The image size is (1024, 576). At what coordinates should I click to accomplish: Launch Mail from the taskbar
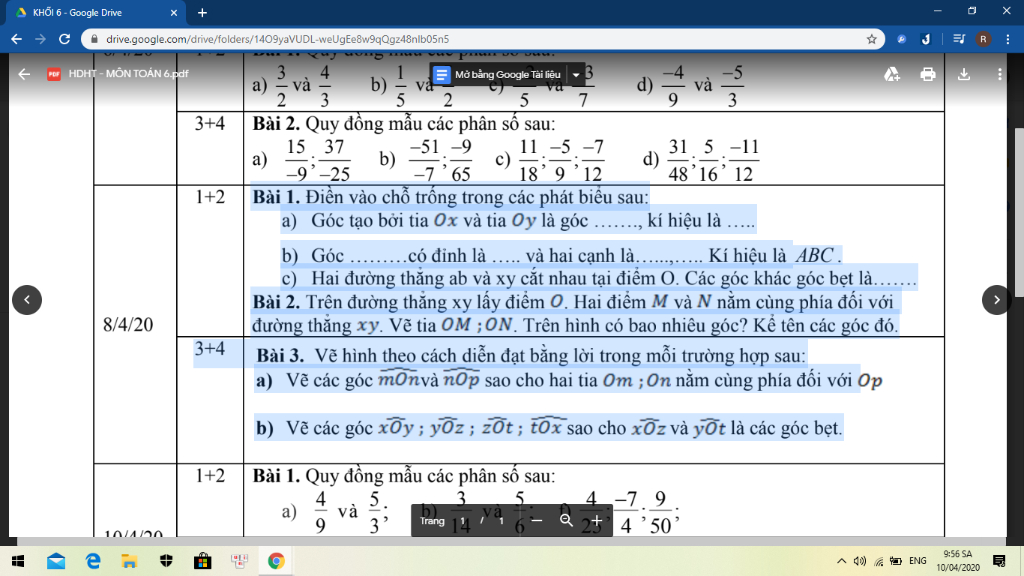[x=56, y=561]
